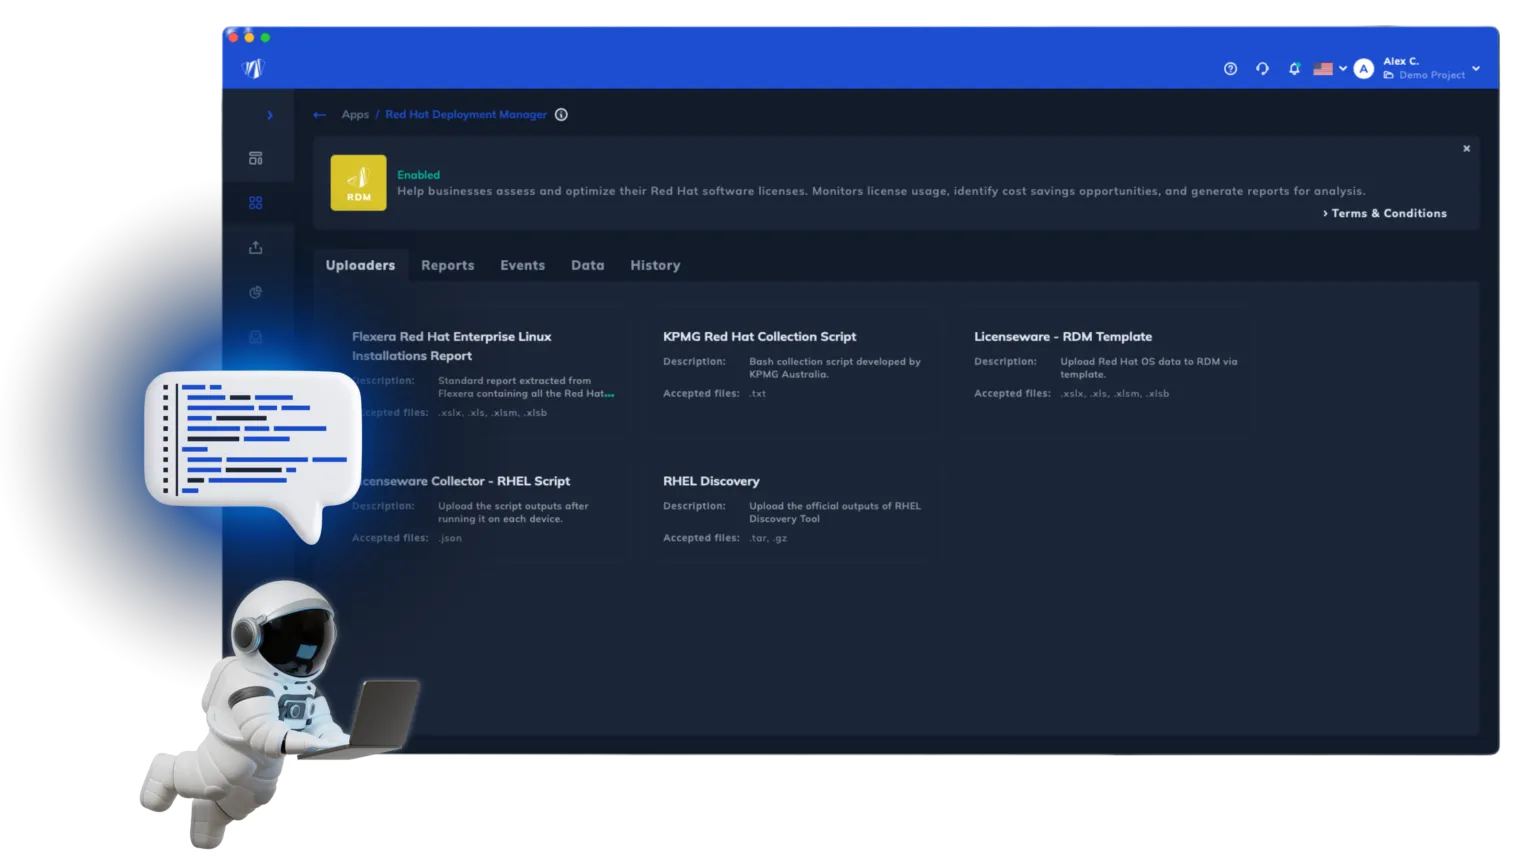Switch to the Reports tab

click(x=447, y=265)
